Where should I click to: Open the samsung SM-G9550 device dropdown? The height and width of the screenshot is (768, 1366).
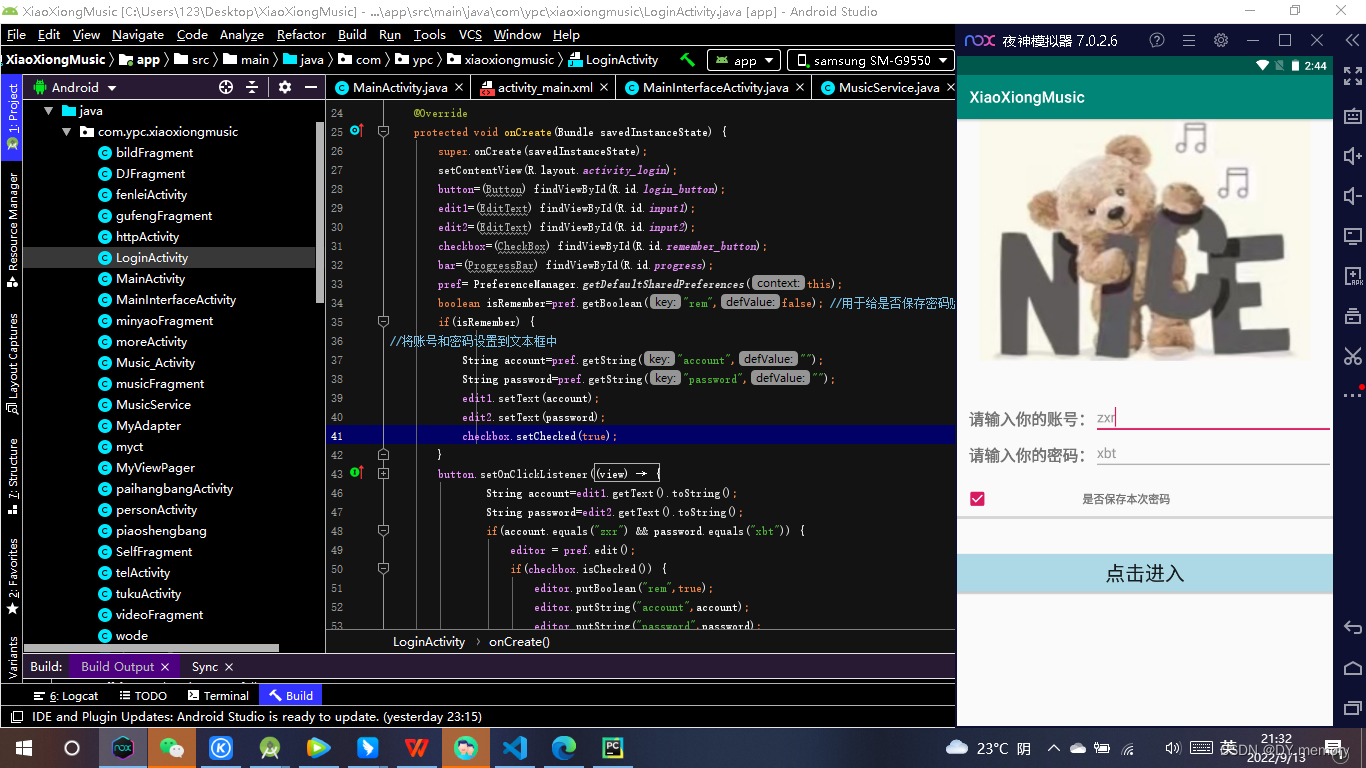870,60
